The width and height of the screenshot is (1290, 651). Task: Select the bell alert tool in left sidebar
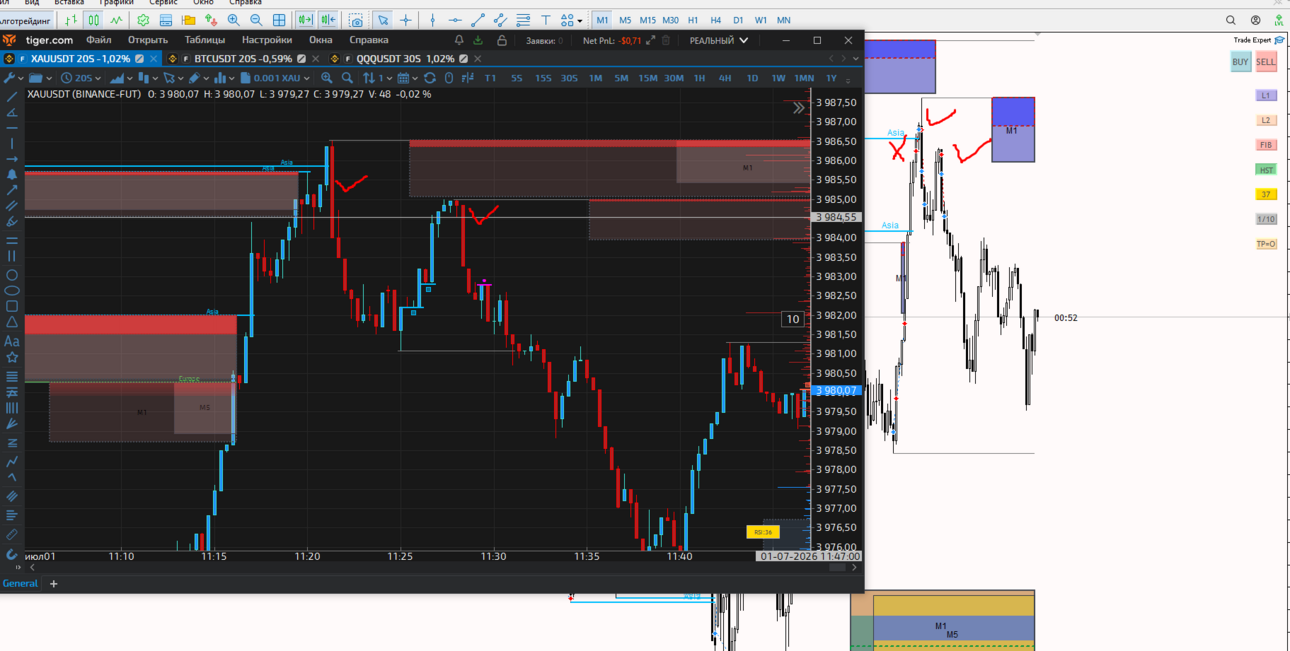click(x=12, y=174)
